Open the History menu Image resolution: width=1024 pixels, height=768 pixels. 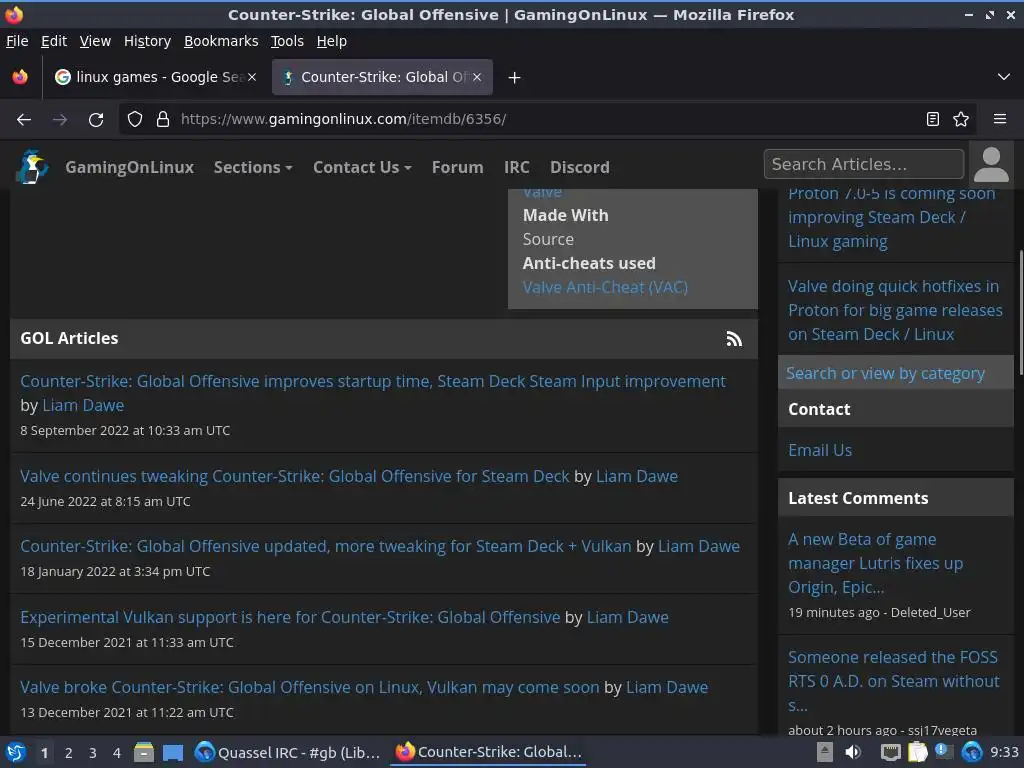(147, 41)
